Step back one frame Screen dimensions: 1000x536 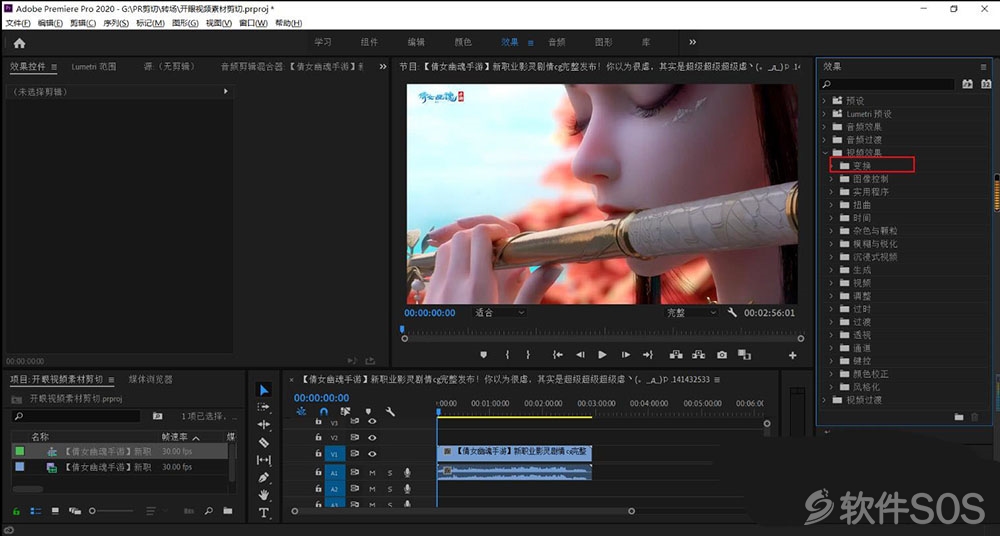click(x=580, y=355)
